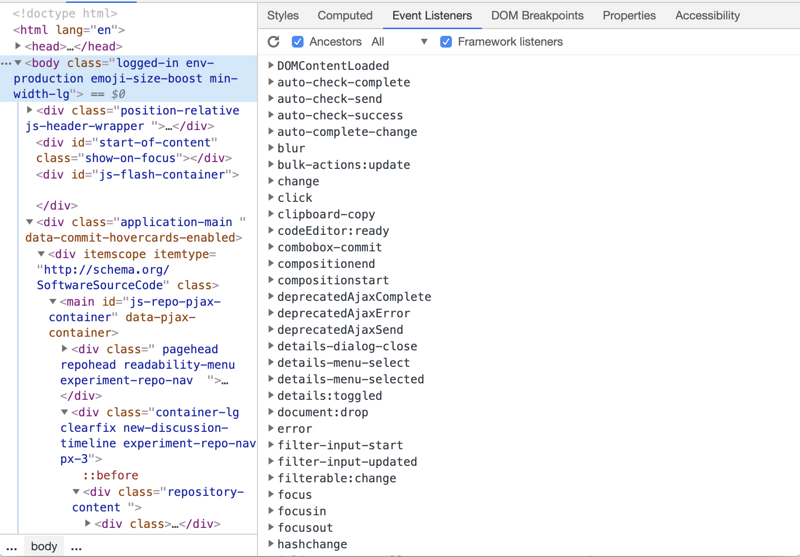Expand the DOMContentLoaded event listener
The image size is (800, 557).
tap(272, 66)
